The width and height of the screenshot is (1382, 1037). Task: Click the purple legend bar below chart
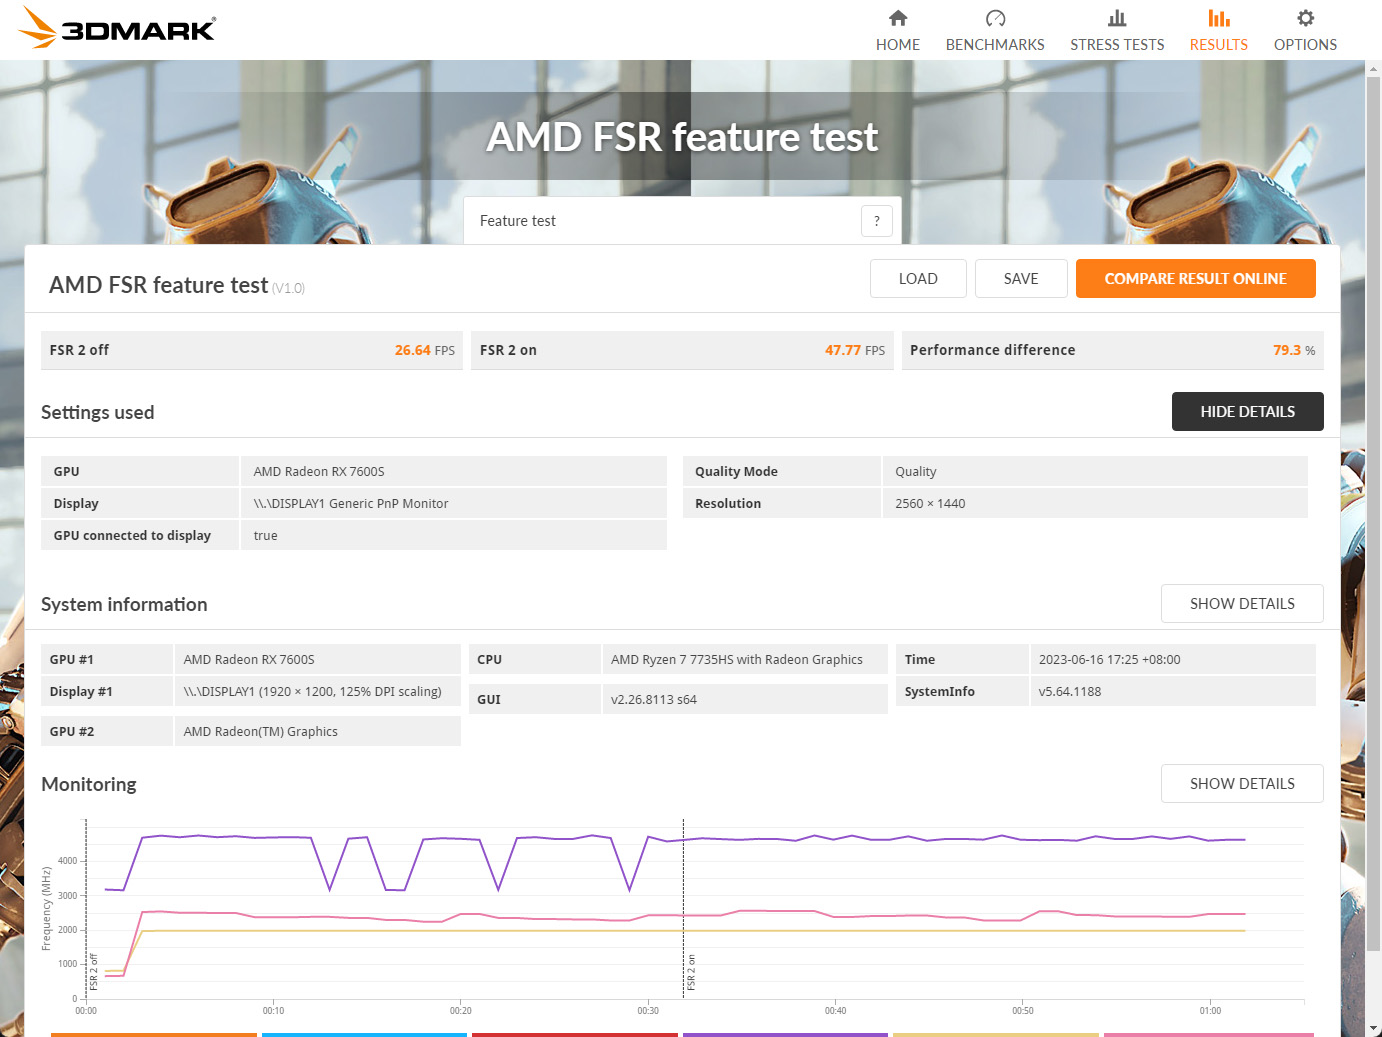pyautogui.click(x=785, y=1034)
